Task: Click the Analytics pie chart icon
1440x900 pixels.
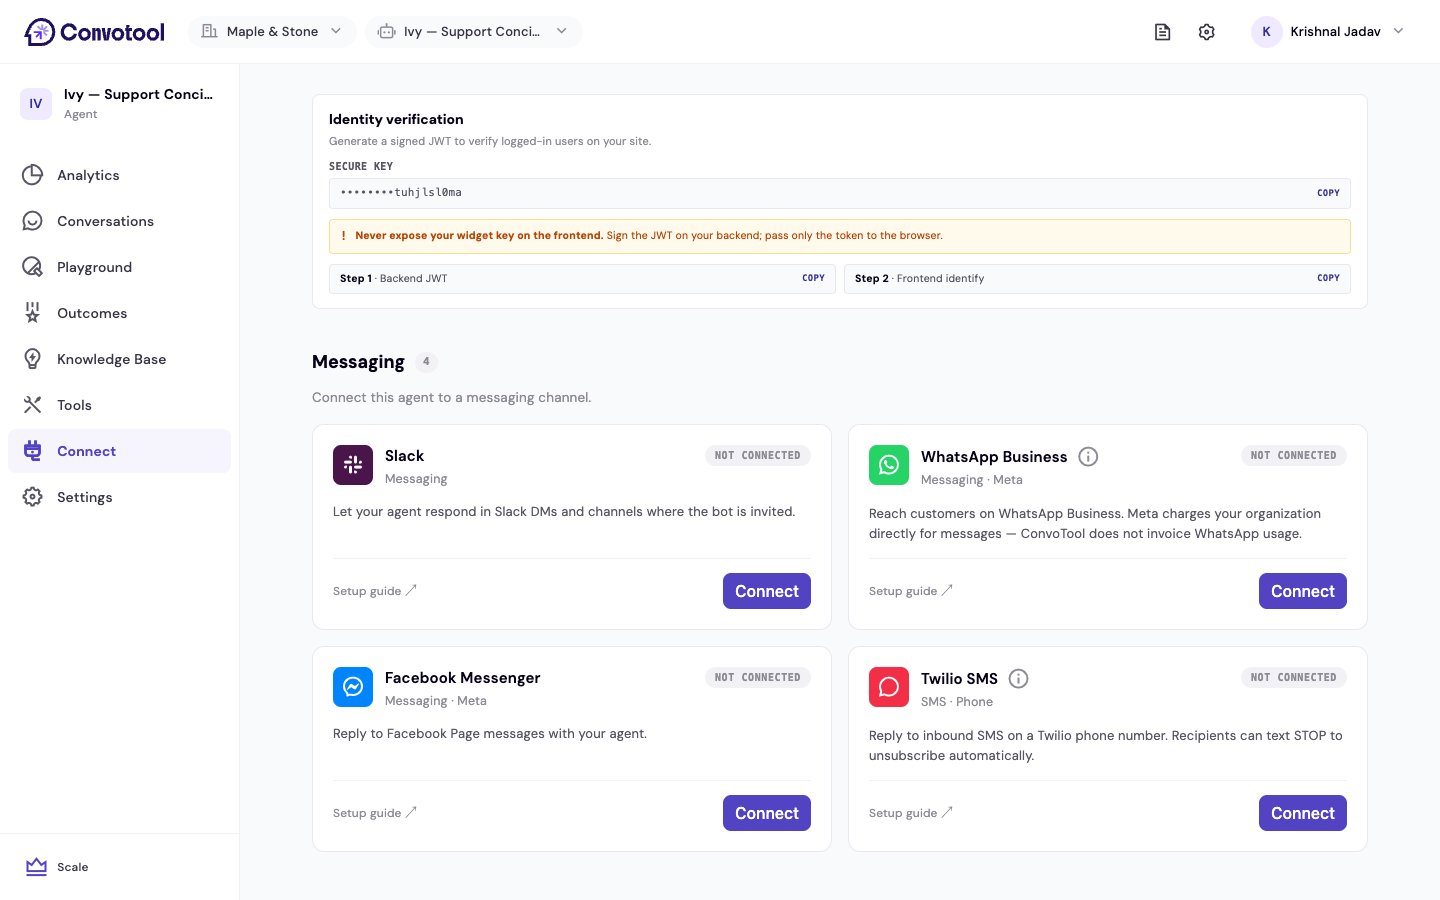Action: coord(33,175)
